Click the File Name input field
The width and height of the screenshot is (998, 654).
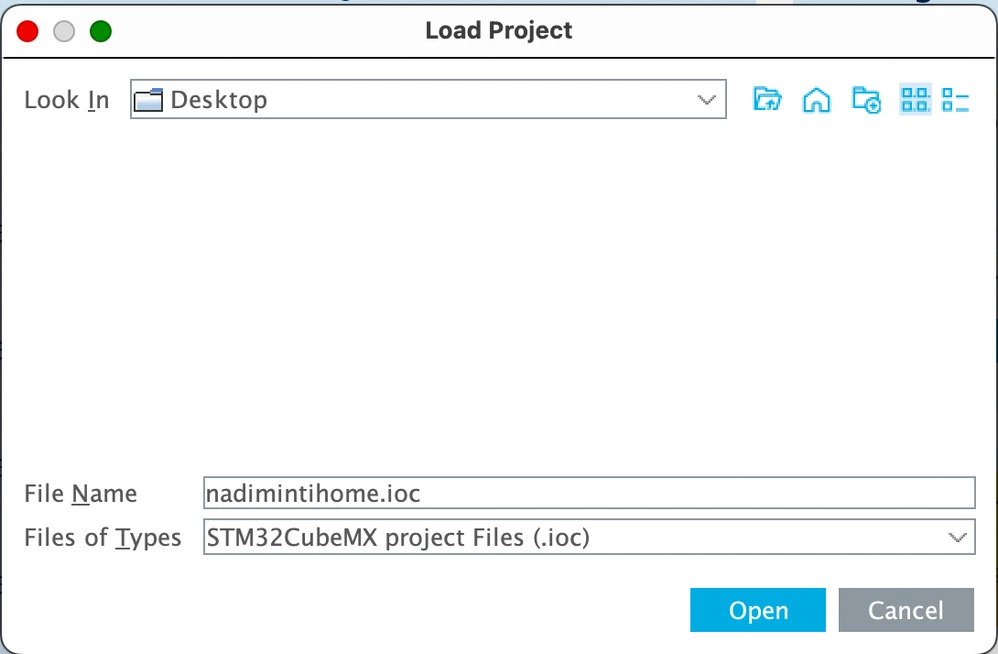click(x=589, y=493)
